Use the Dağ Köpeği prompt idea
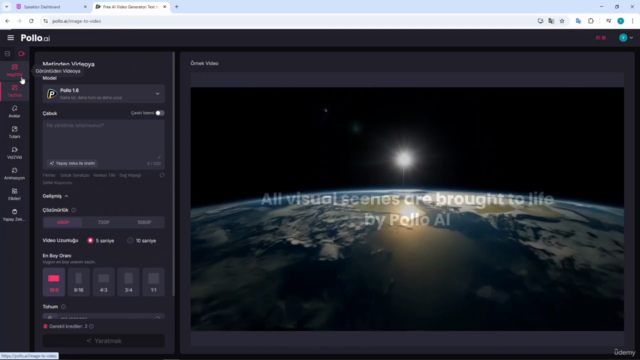Viewport: 640px width, 360px height. pyautogui.click(x=130, y=175)
